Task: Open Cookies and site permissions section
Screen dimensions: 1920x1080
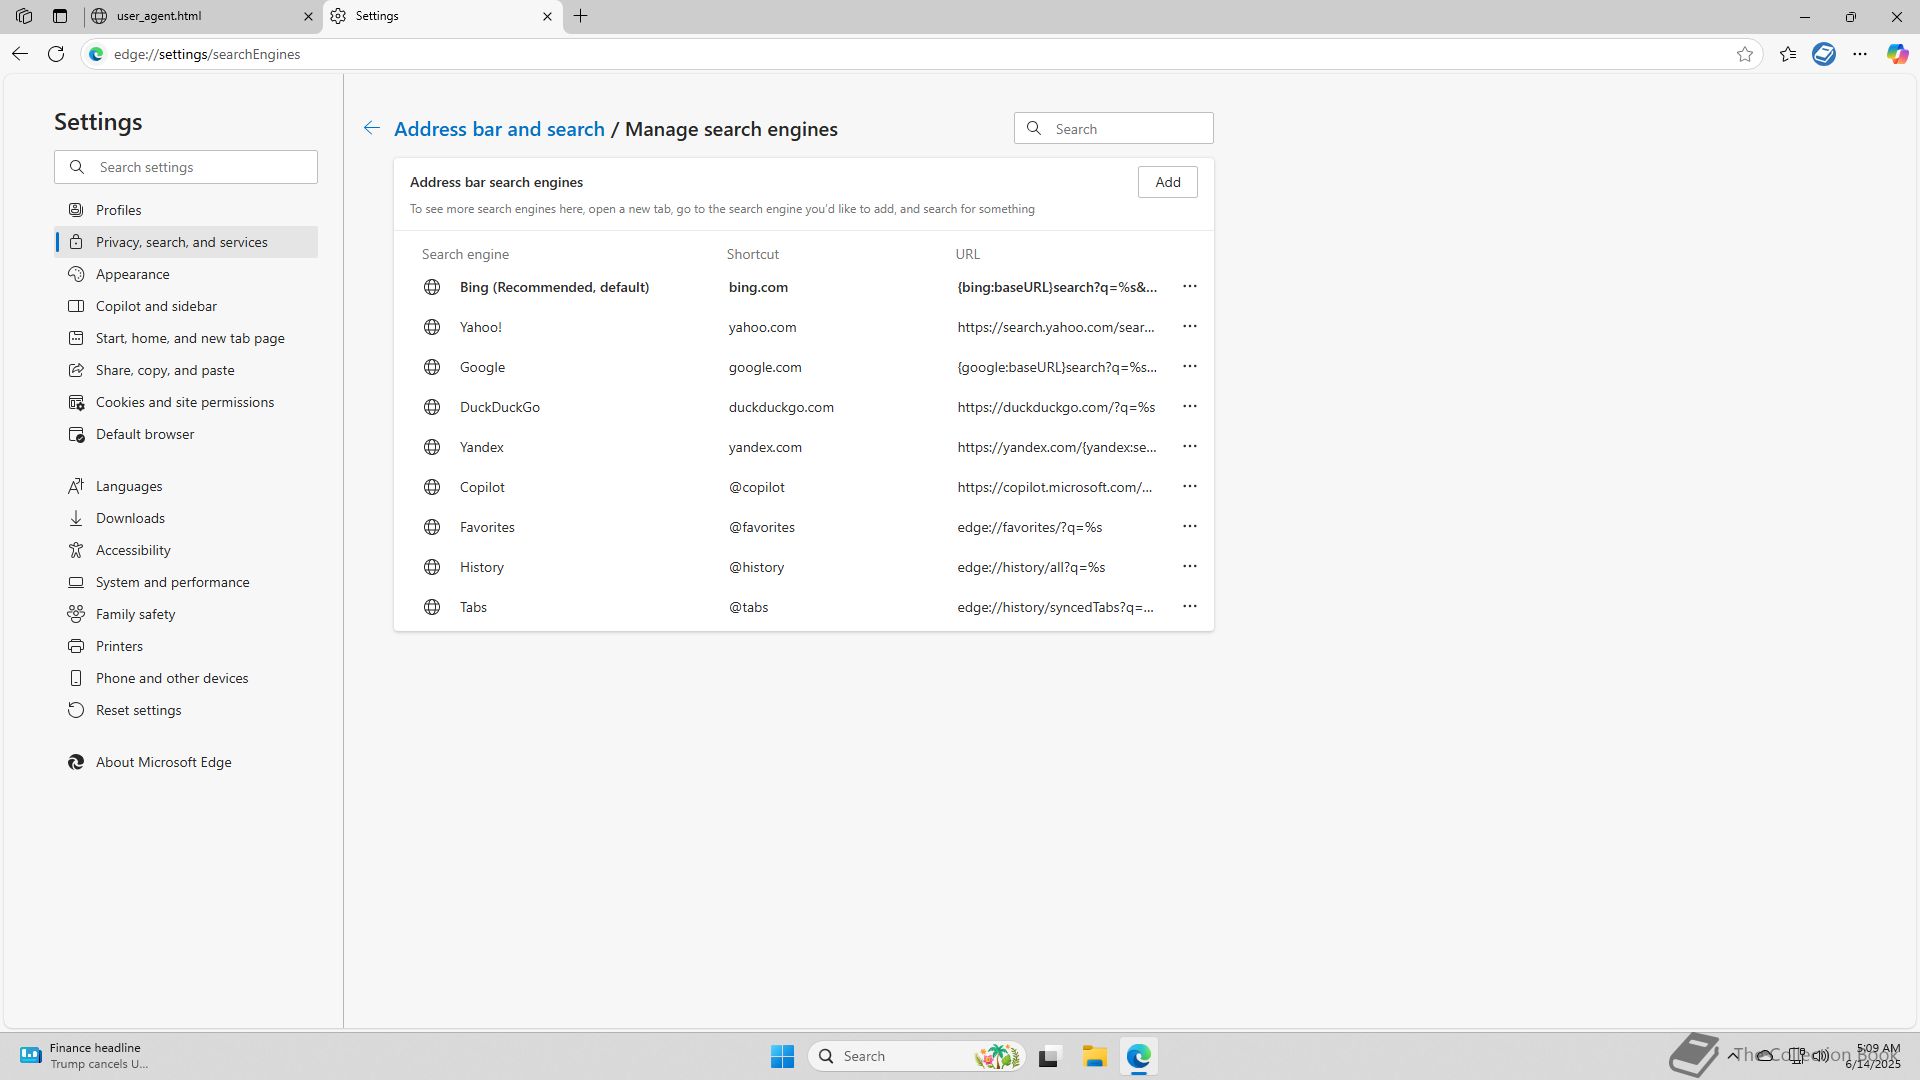Action: (184, 402)
